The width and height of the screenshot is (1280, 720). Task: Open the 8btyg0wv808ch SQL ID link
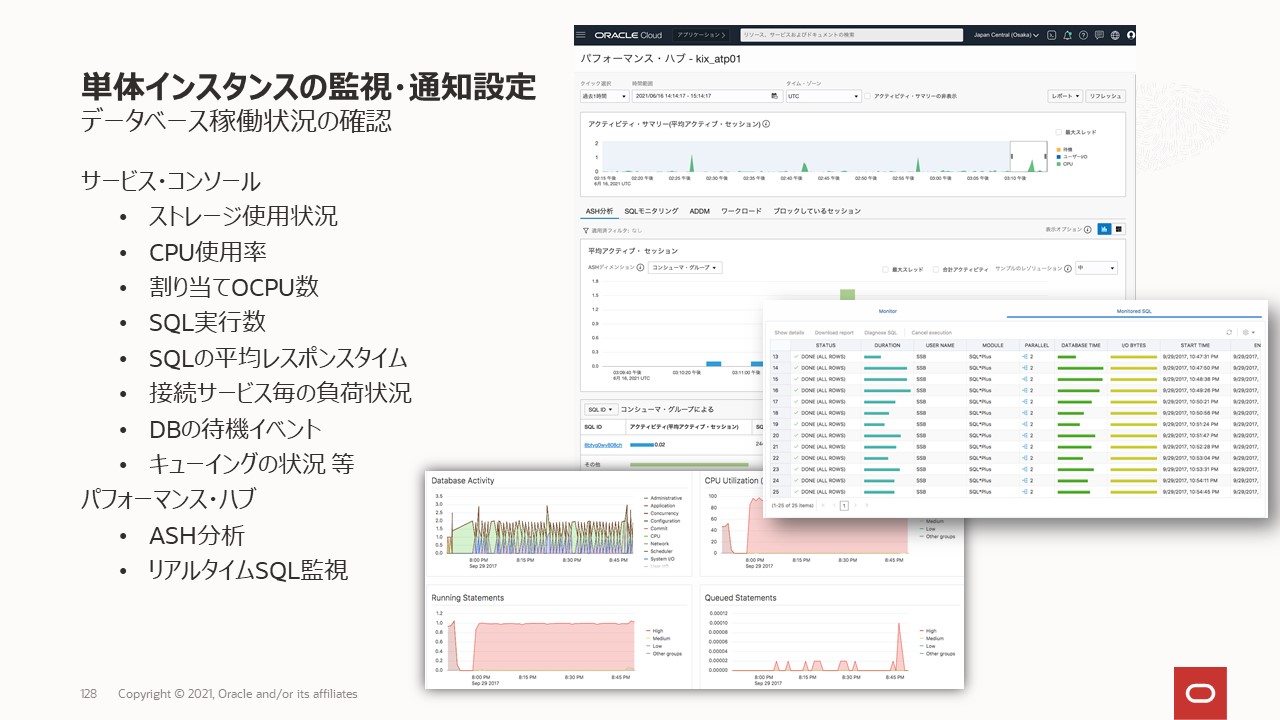click(x=603, y=445)
